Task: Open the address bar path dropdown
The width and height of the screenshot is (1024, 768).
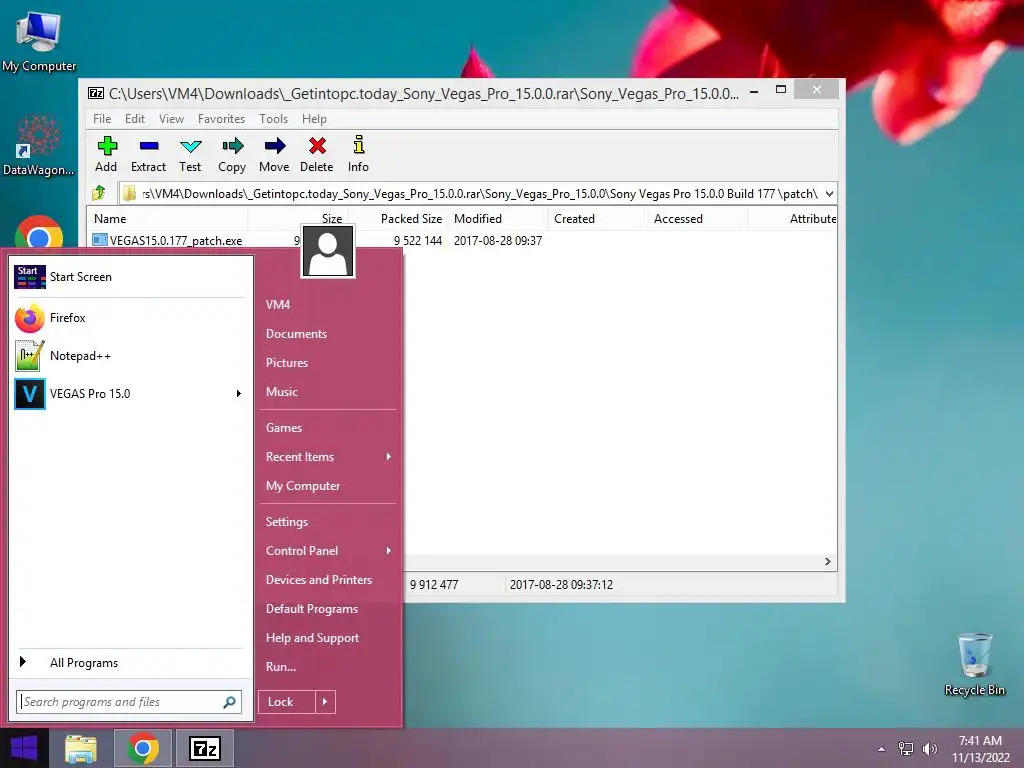Action: tap(829, 194)
